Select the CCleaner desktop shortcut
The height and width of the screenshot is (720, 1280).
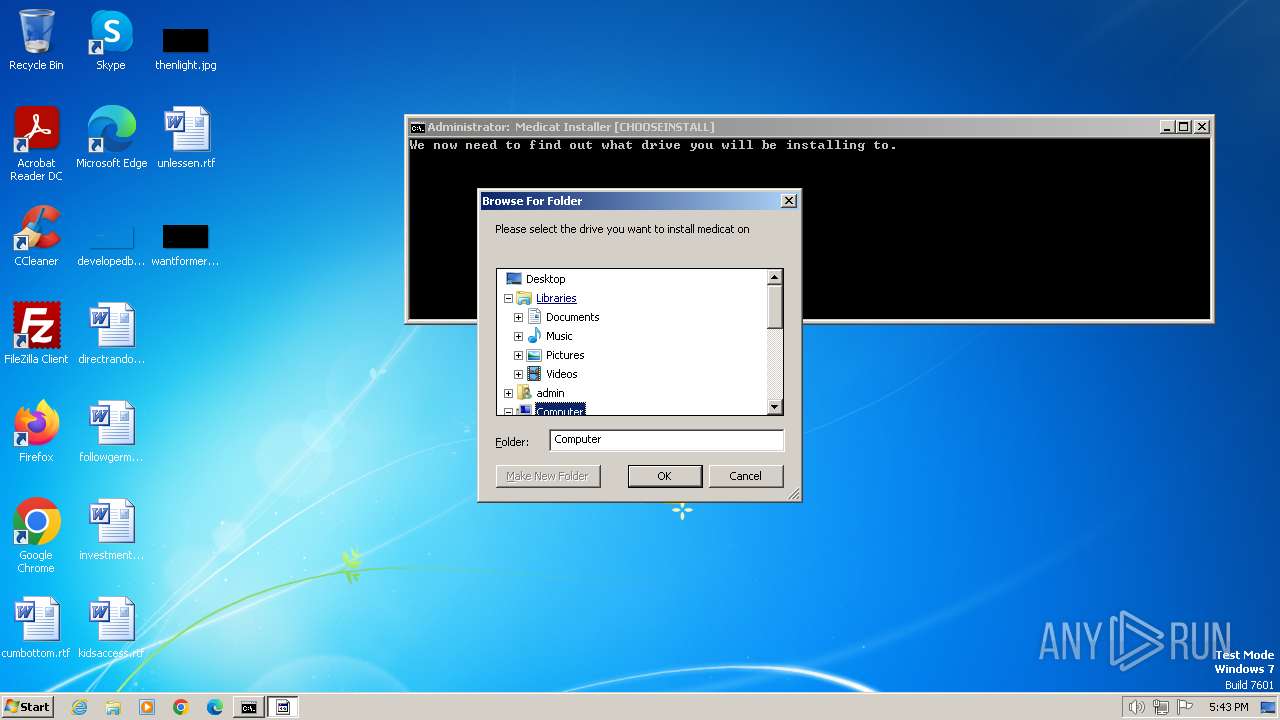[x=36, y=235]
